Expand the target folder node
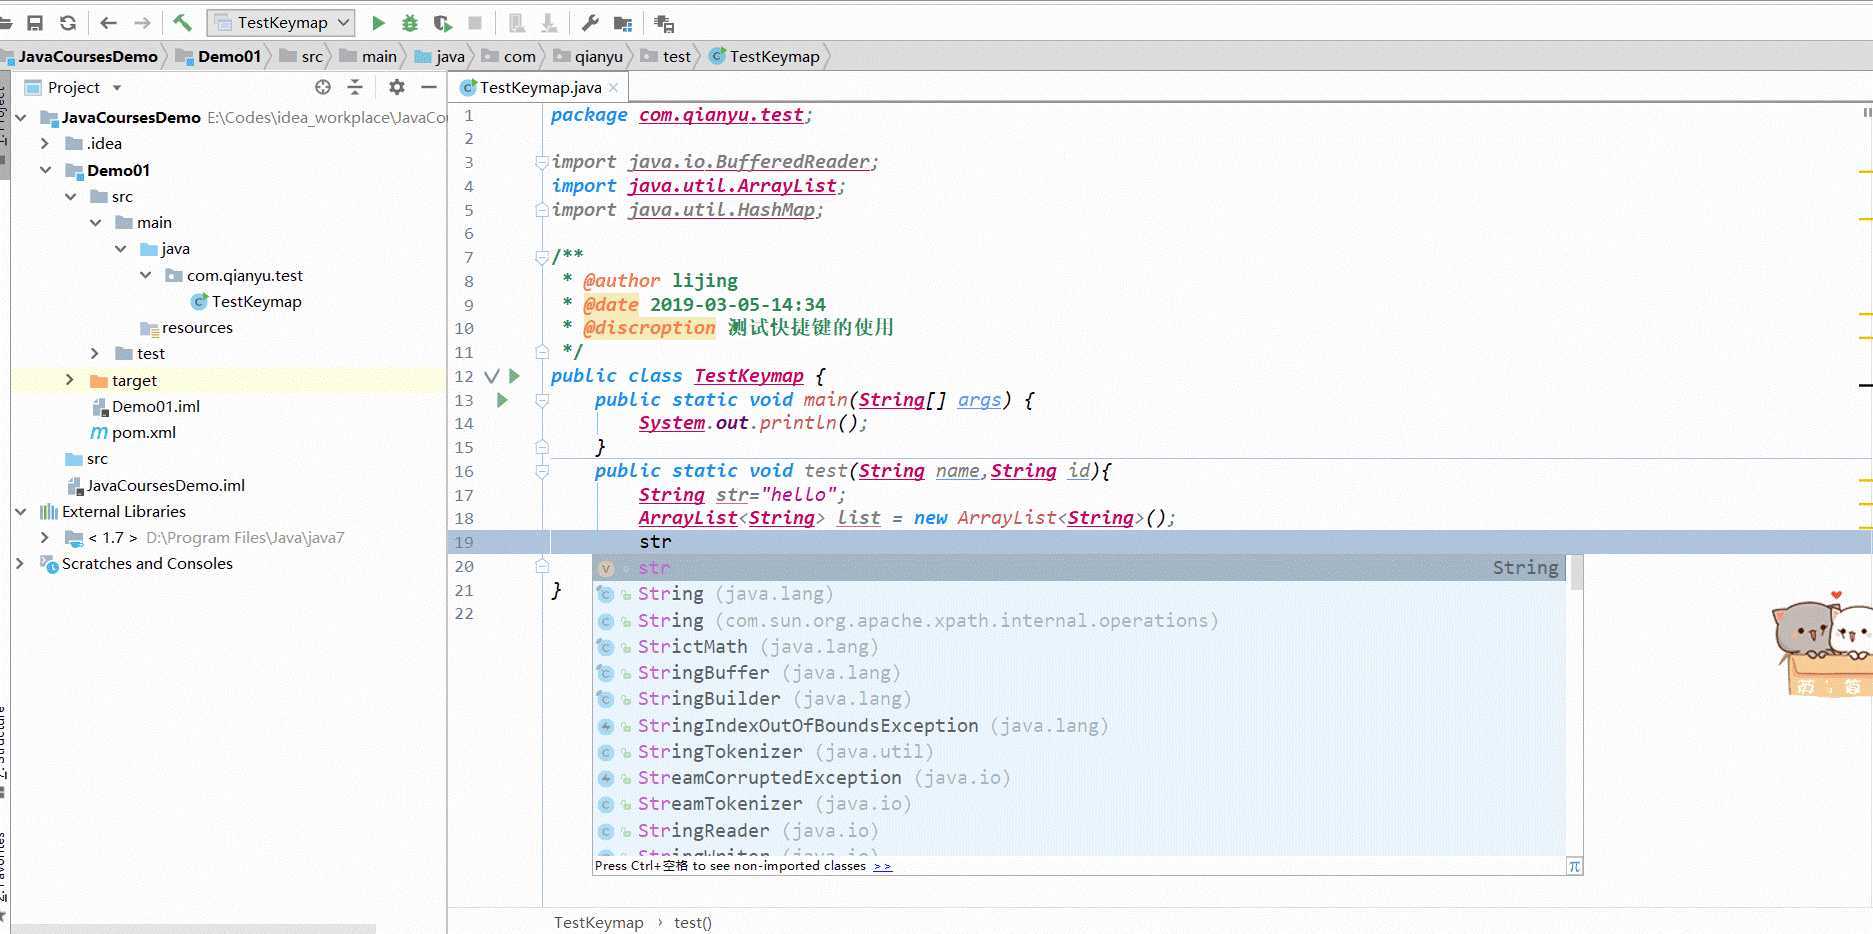 (x=70, y=380)
